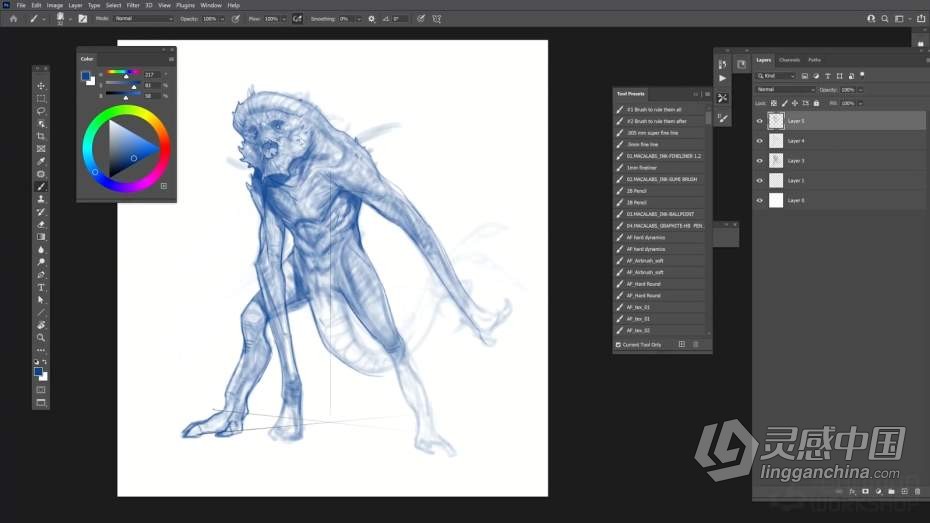Open the layer Fill dropdown arrow

[861, 103]
